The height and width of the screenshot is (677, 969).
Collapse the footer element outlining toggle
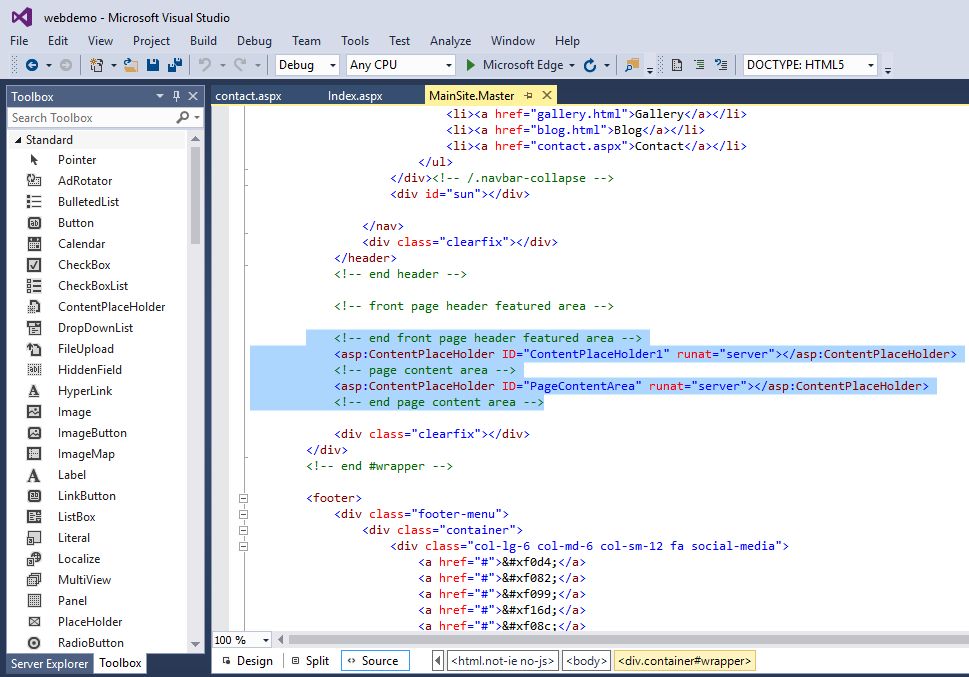coord(241,498)
